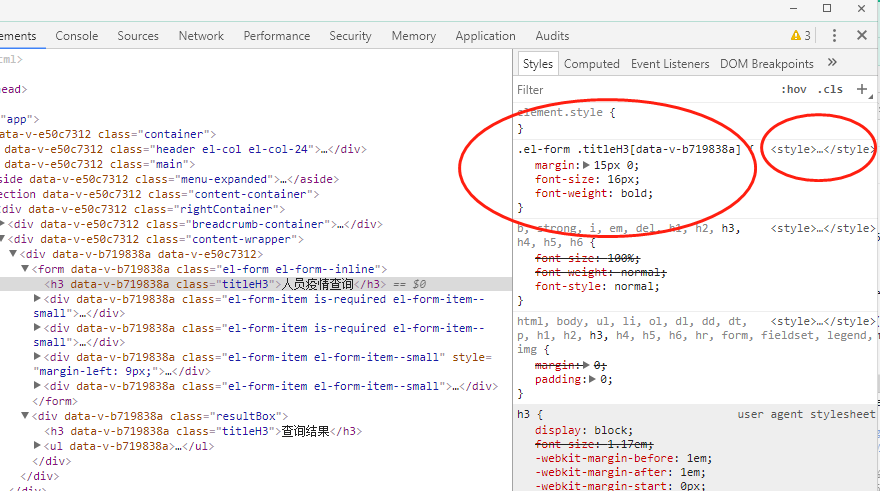Click the Filter styles input
This screenshot has height=491, width=880.
[645, 90]
